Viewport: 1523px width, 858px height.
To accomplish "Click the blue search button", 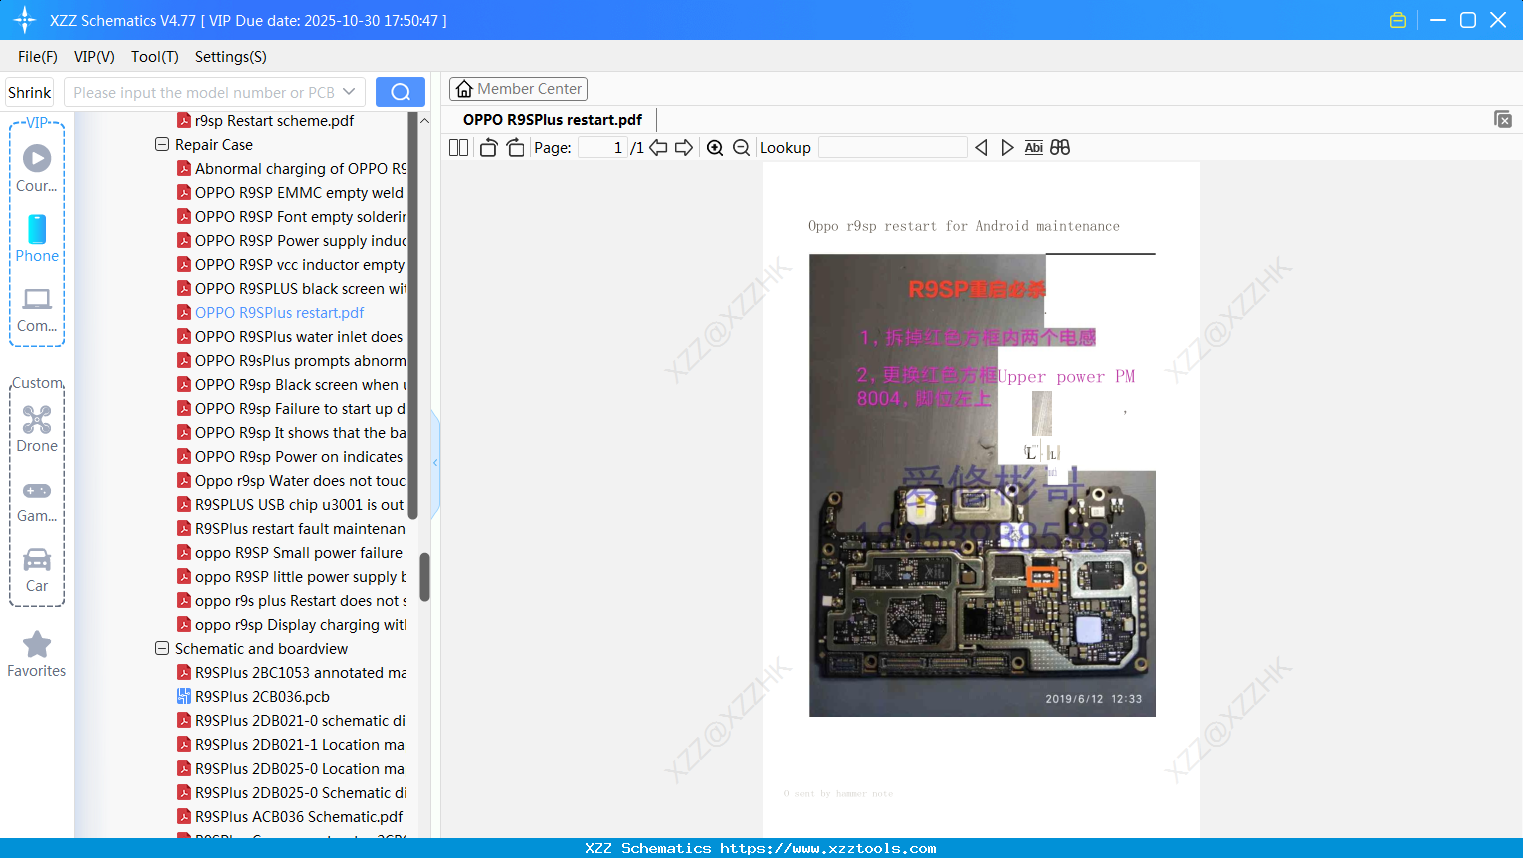I will 400,92.
